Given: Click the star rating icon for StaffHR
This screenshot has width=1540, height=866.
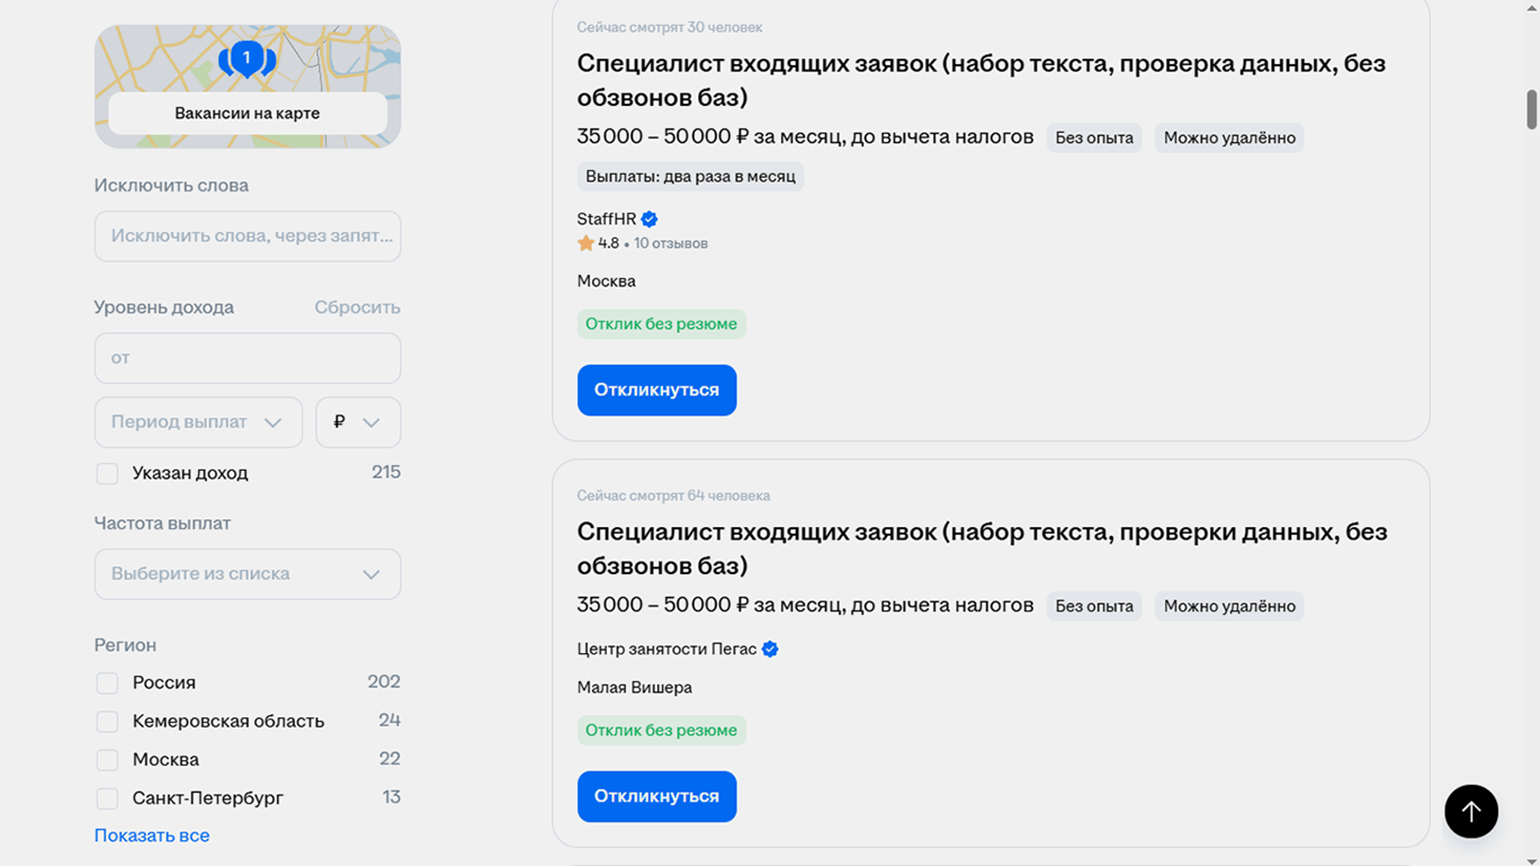Looking at the screenshot, I should tap(586, 243).
